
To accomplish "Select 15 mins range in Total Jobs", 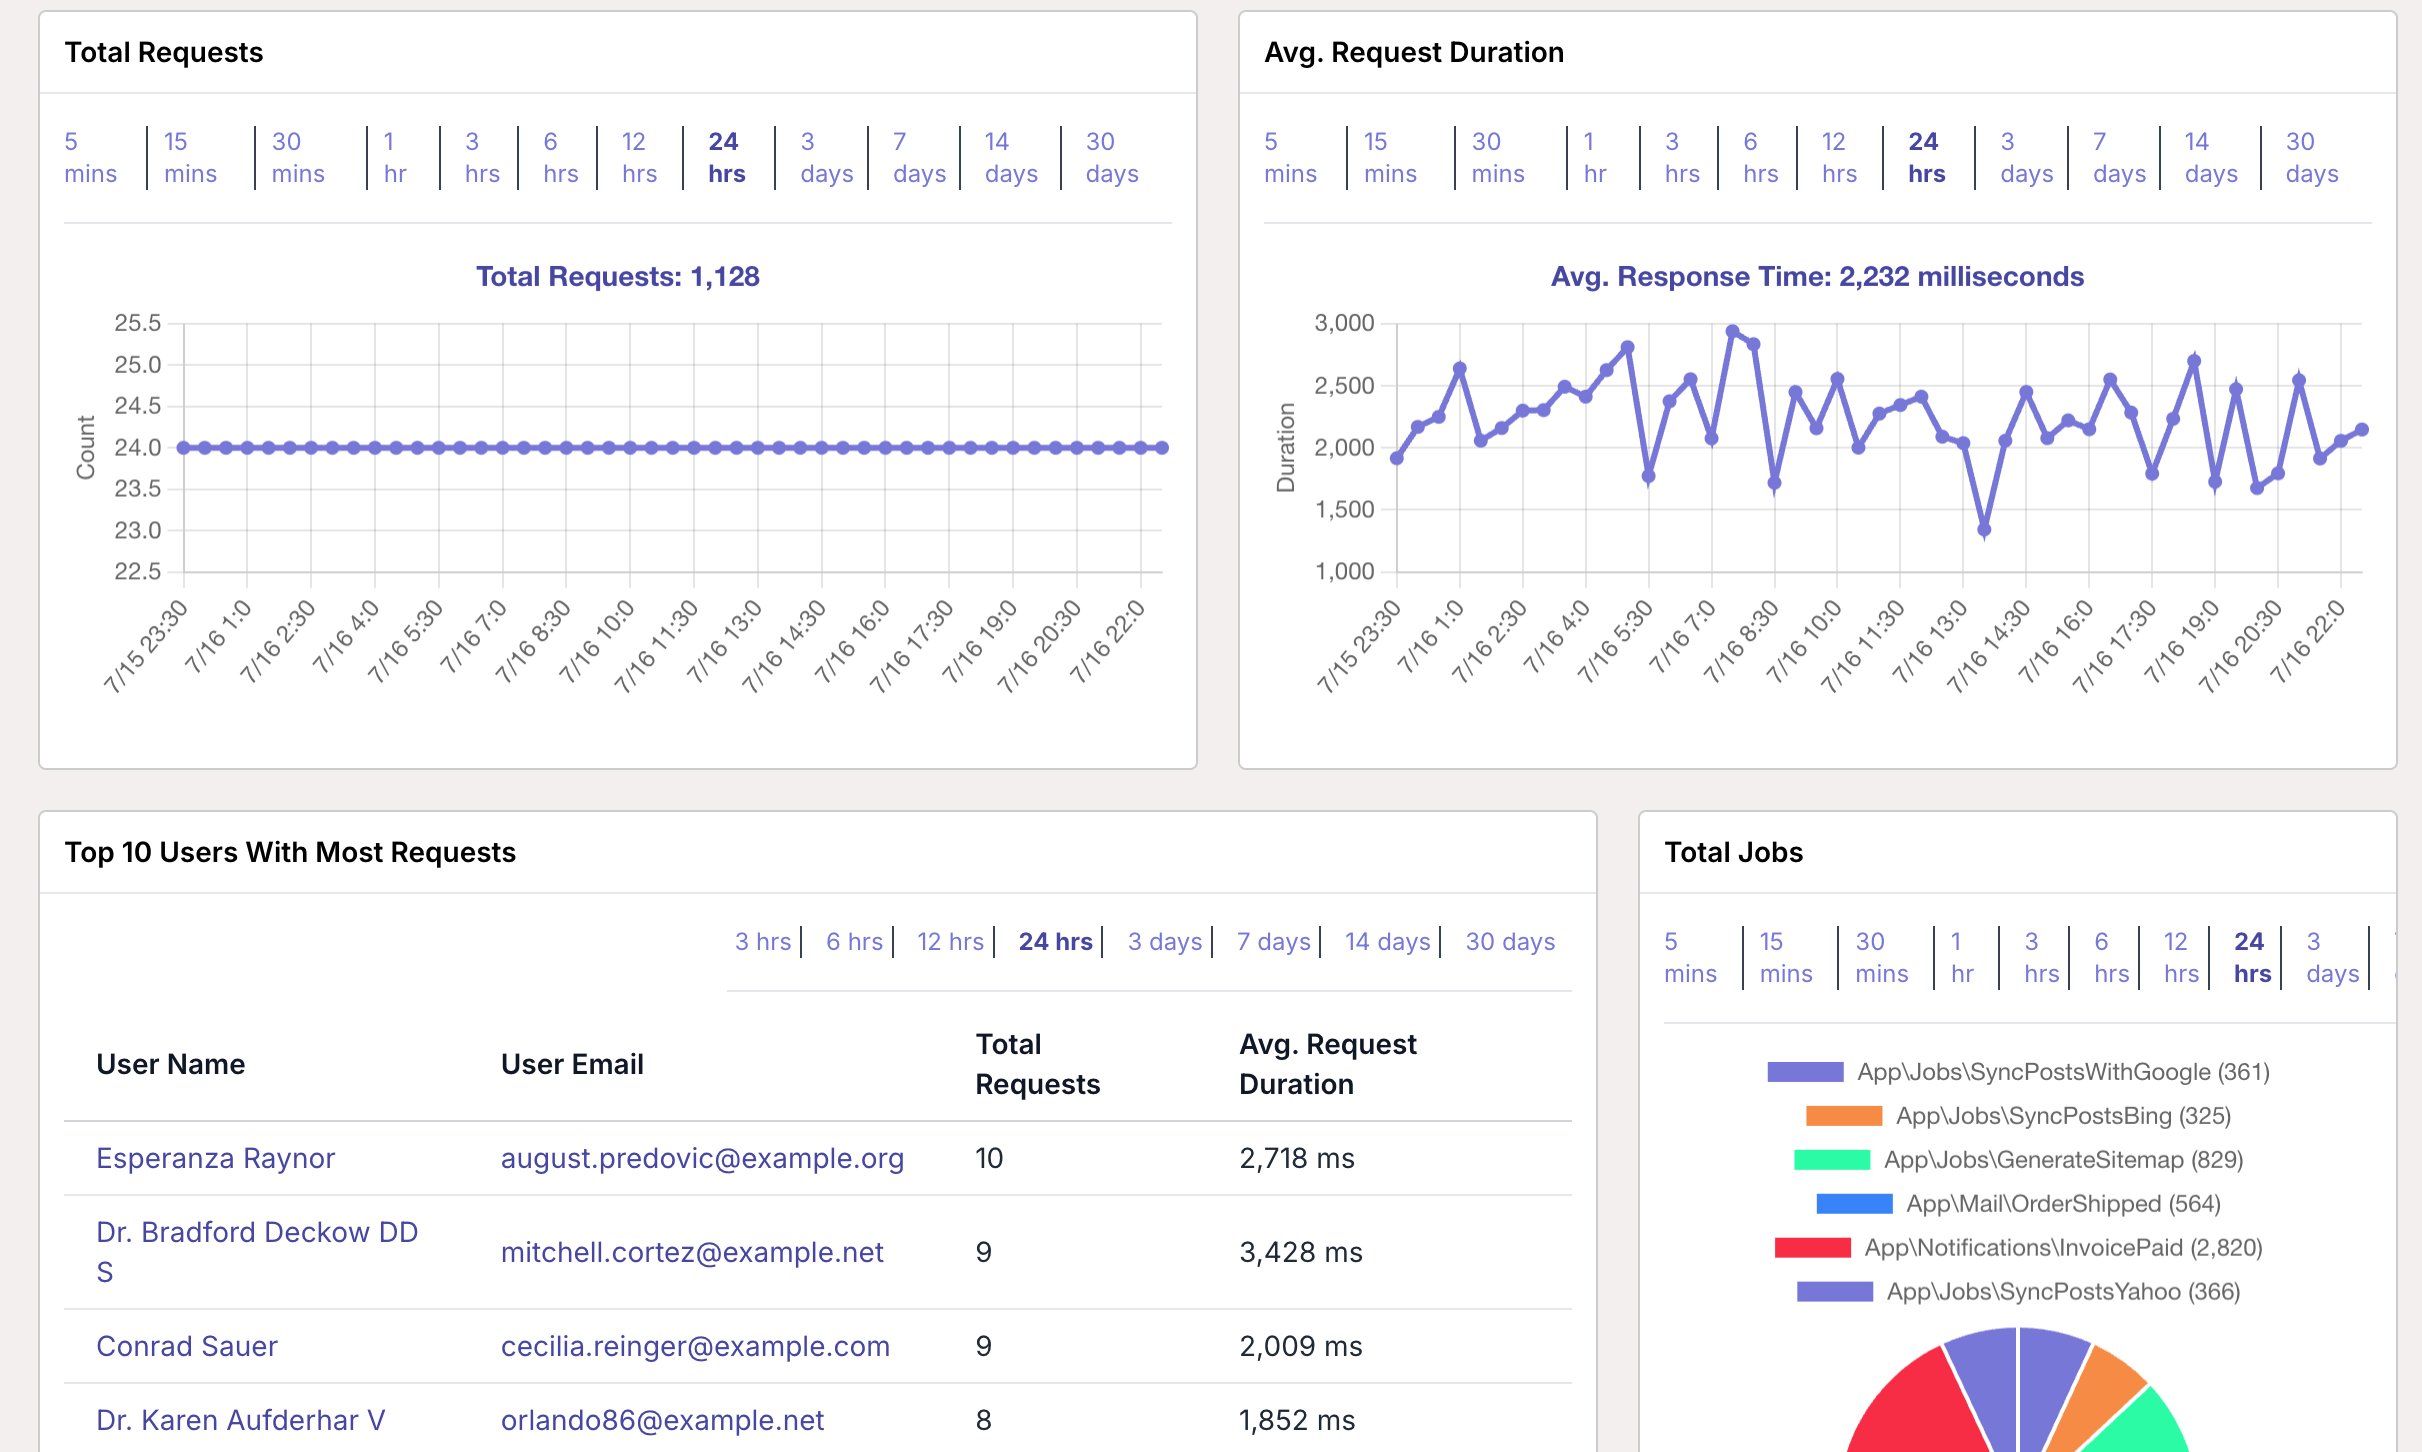I will (x=1786, y=958).
